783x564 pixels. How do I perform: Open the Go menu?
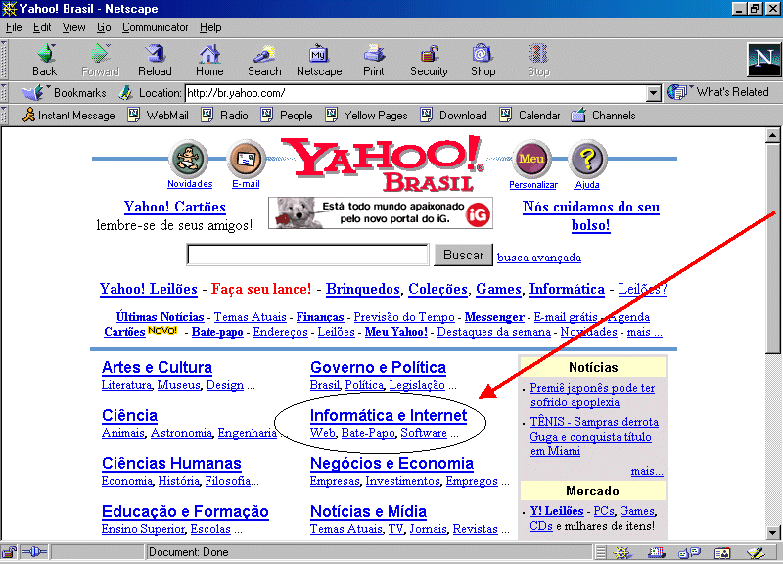point(104,27)
